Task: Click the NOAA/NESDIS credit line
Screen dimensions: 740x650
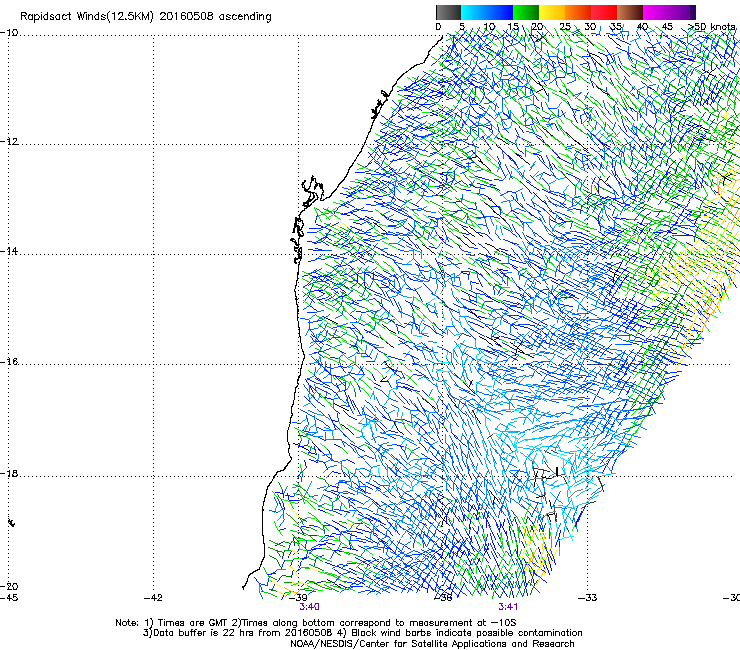Action: click(432, 644)
